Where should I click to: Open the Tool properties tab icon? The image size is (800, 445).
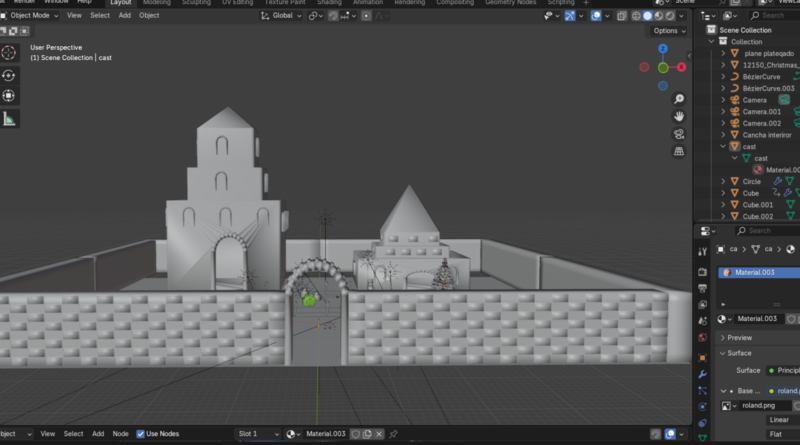coord(703,250)
